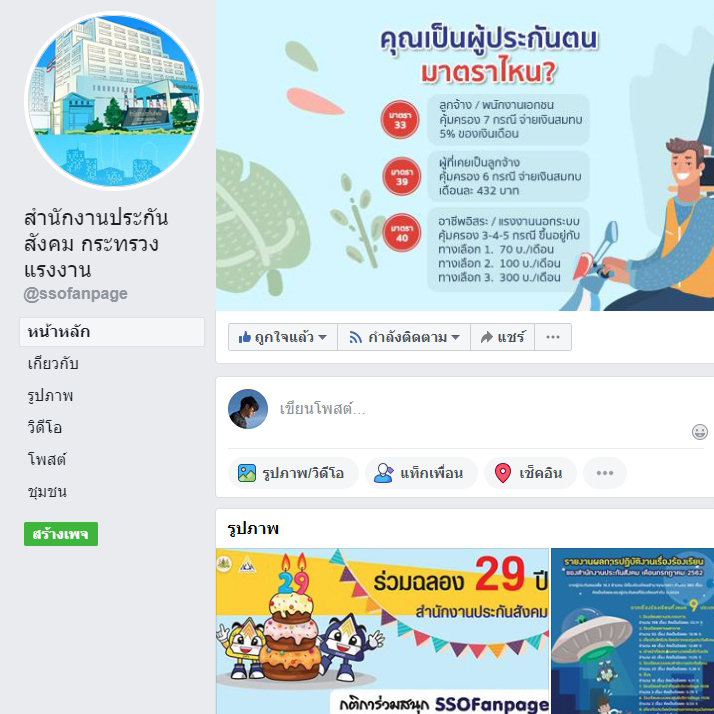Click the green สร้างเพจ button
The height and width of the screenshot is (714, 714).
click(61, 534)
